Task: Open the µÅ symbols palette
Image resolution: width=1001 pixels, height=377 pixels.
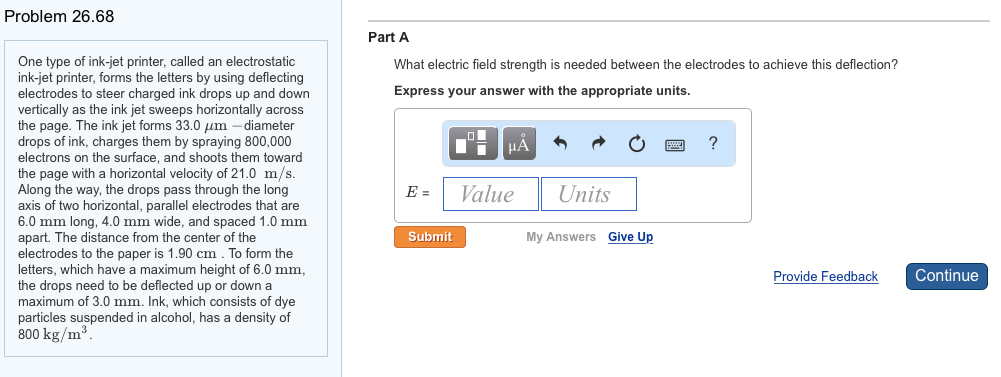Action: 519,143
